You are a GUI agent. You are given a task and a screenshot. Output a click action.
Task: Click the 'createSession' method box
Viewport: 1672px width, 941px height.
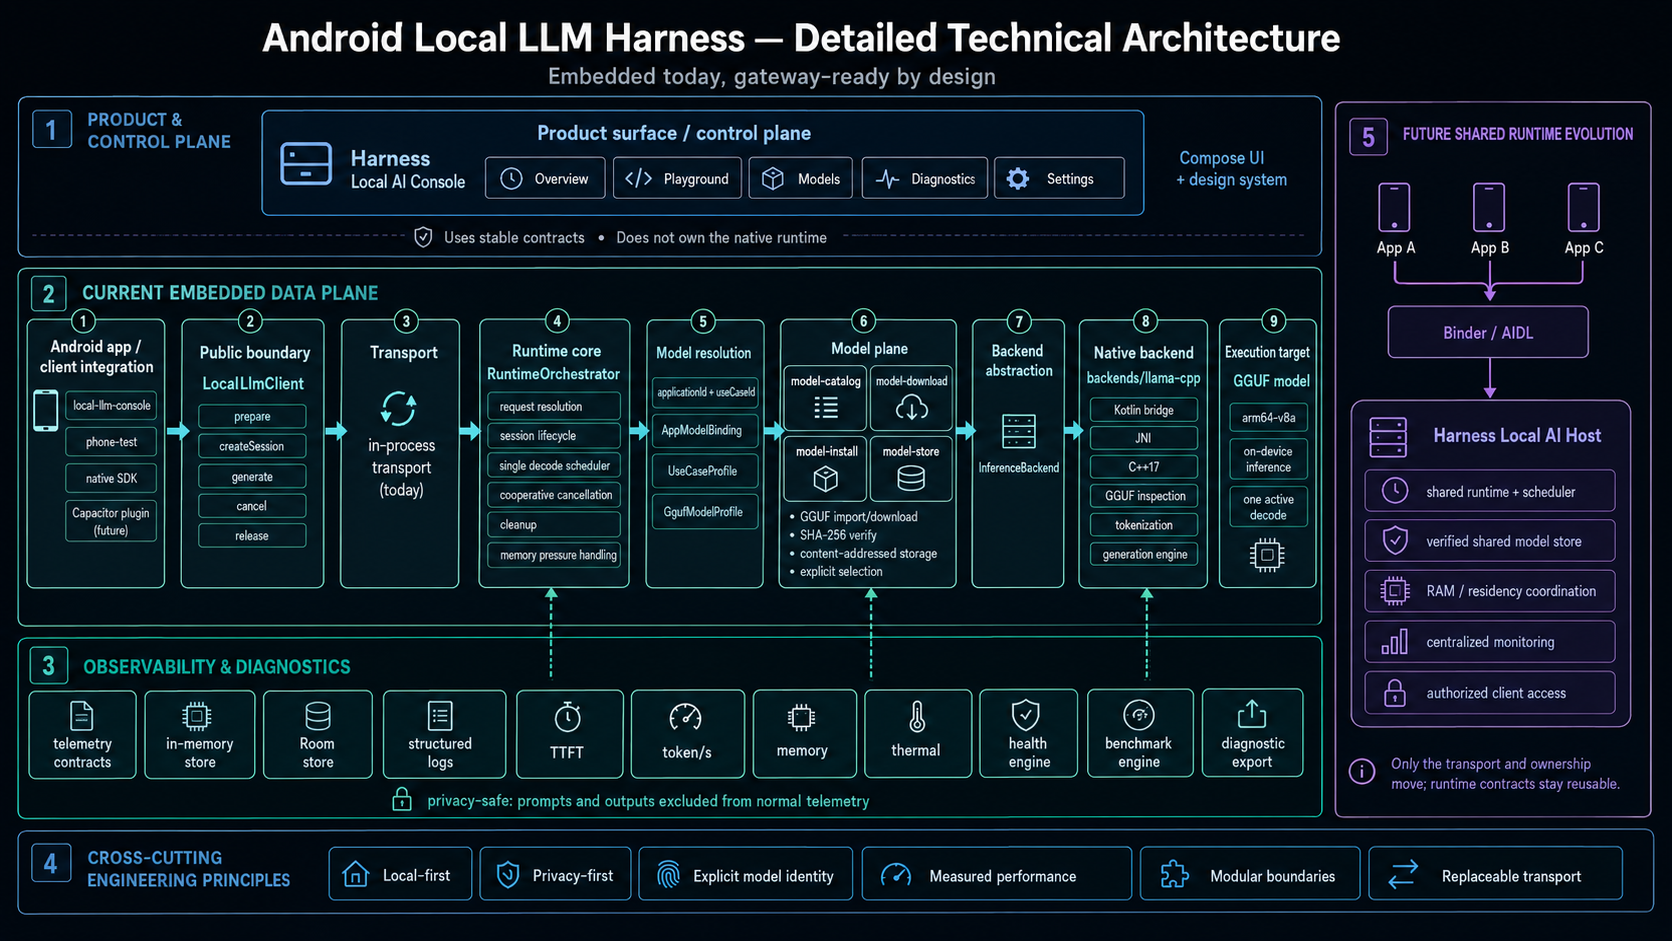click(252, 446)
